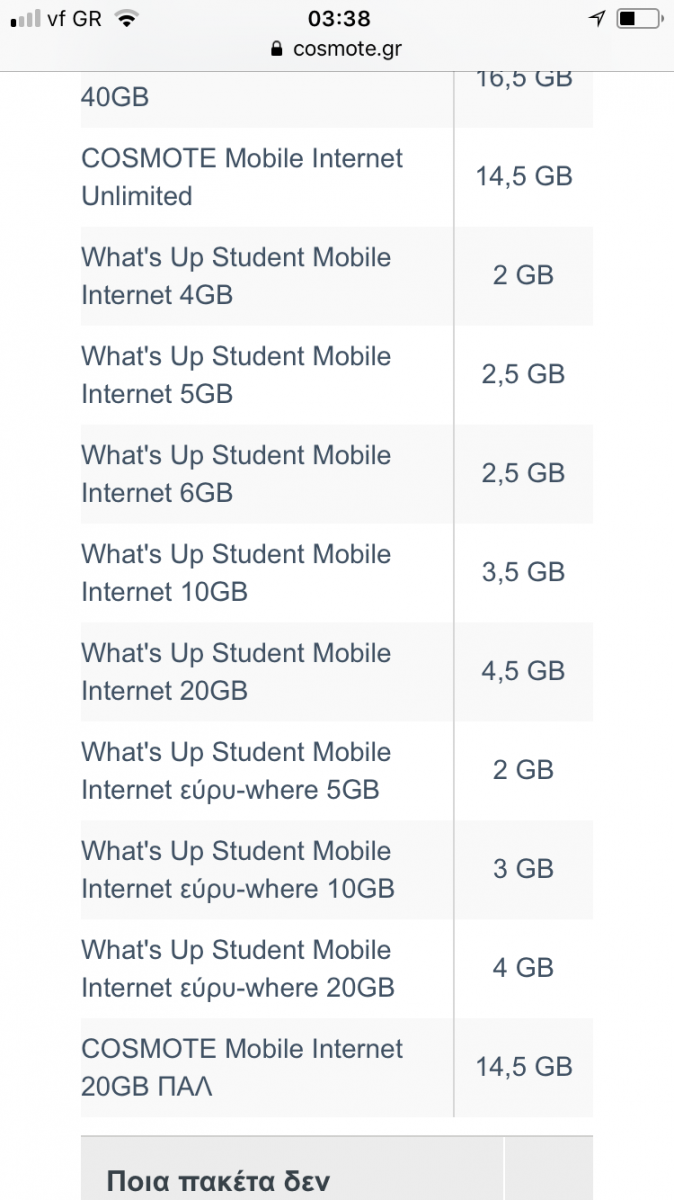674x1200 pixels.
Task: Select Student Internet εύρυ-where 10GB row
Action: click(238, 870)
